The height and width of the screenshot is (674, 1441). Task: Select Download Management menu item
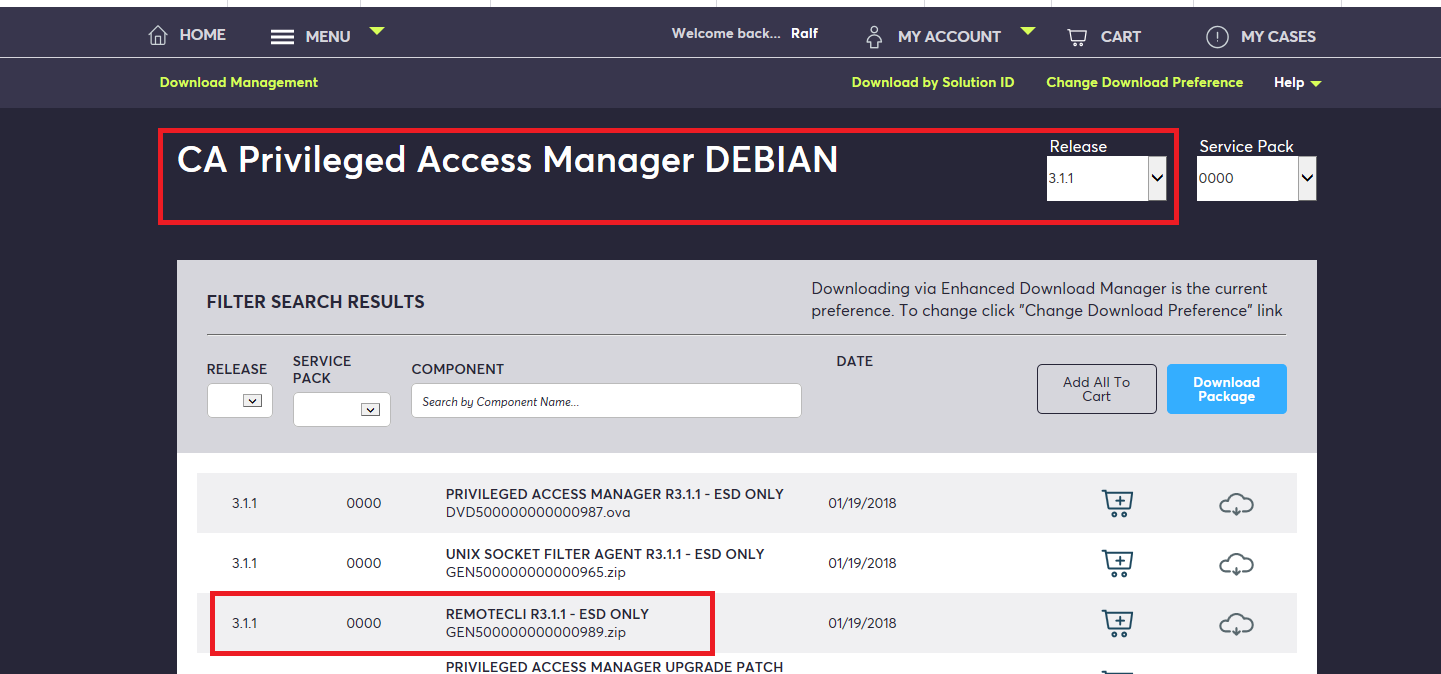(238, 82)
